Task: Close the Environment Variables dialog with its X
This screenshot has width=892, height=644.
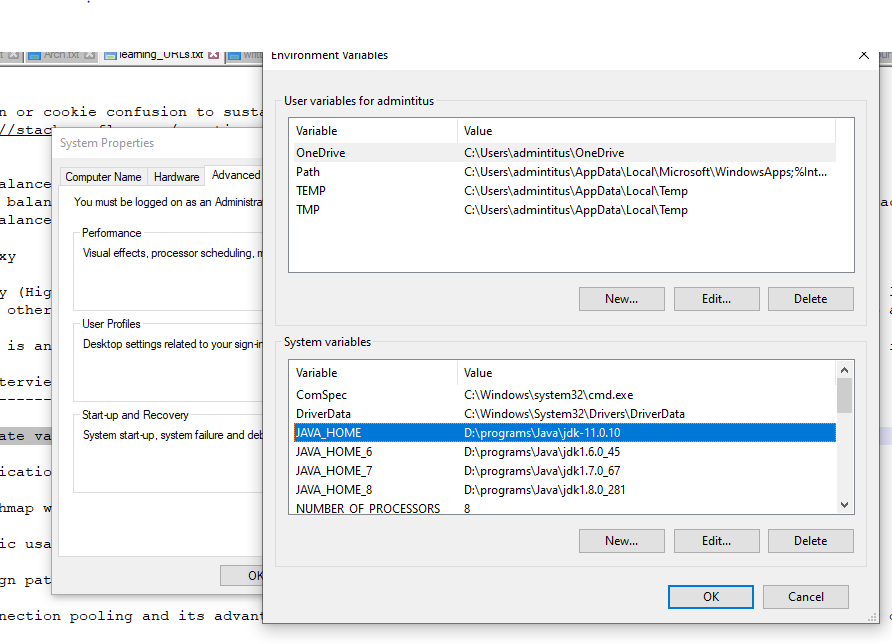Action: [863, 56]
